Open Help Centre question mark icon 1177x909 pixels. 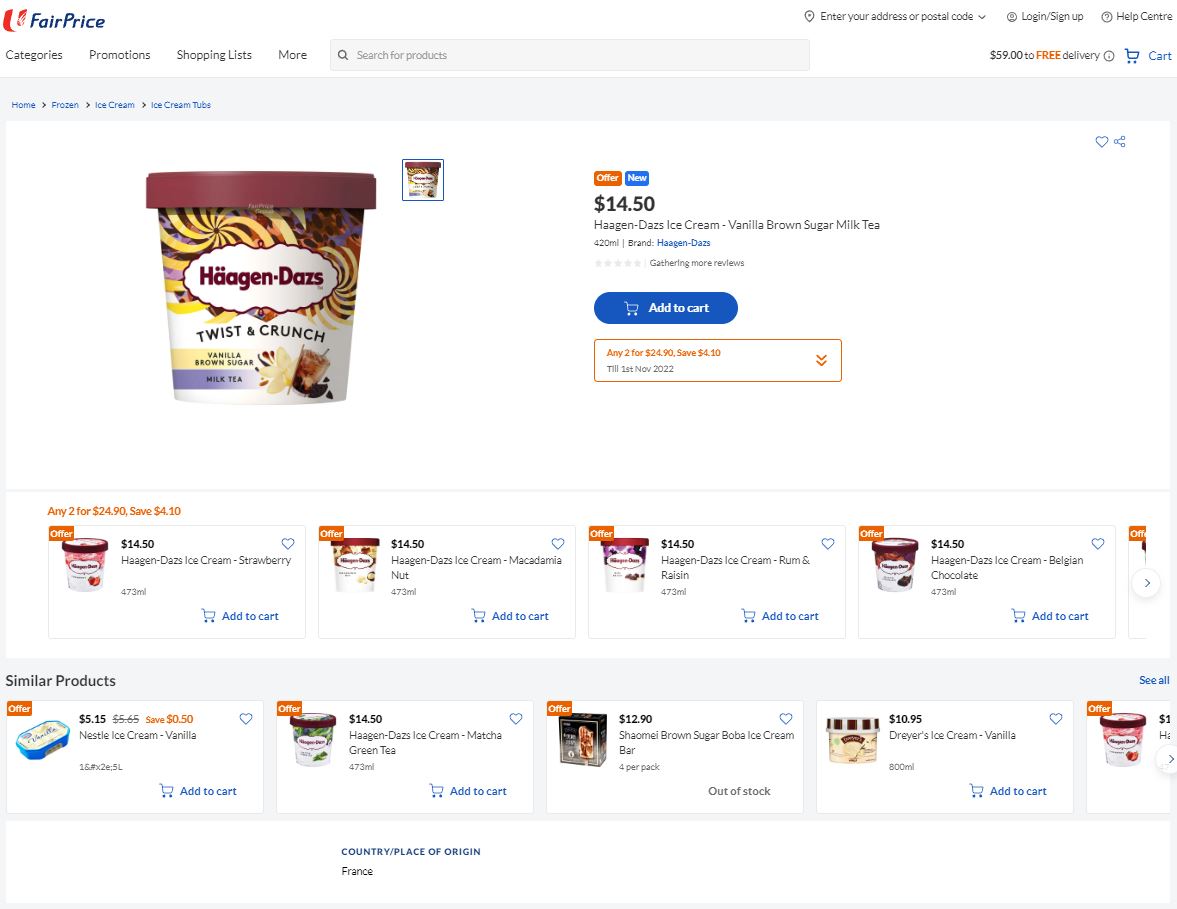(x=1106, y=17)
